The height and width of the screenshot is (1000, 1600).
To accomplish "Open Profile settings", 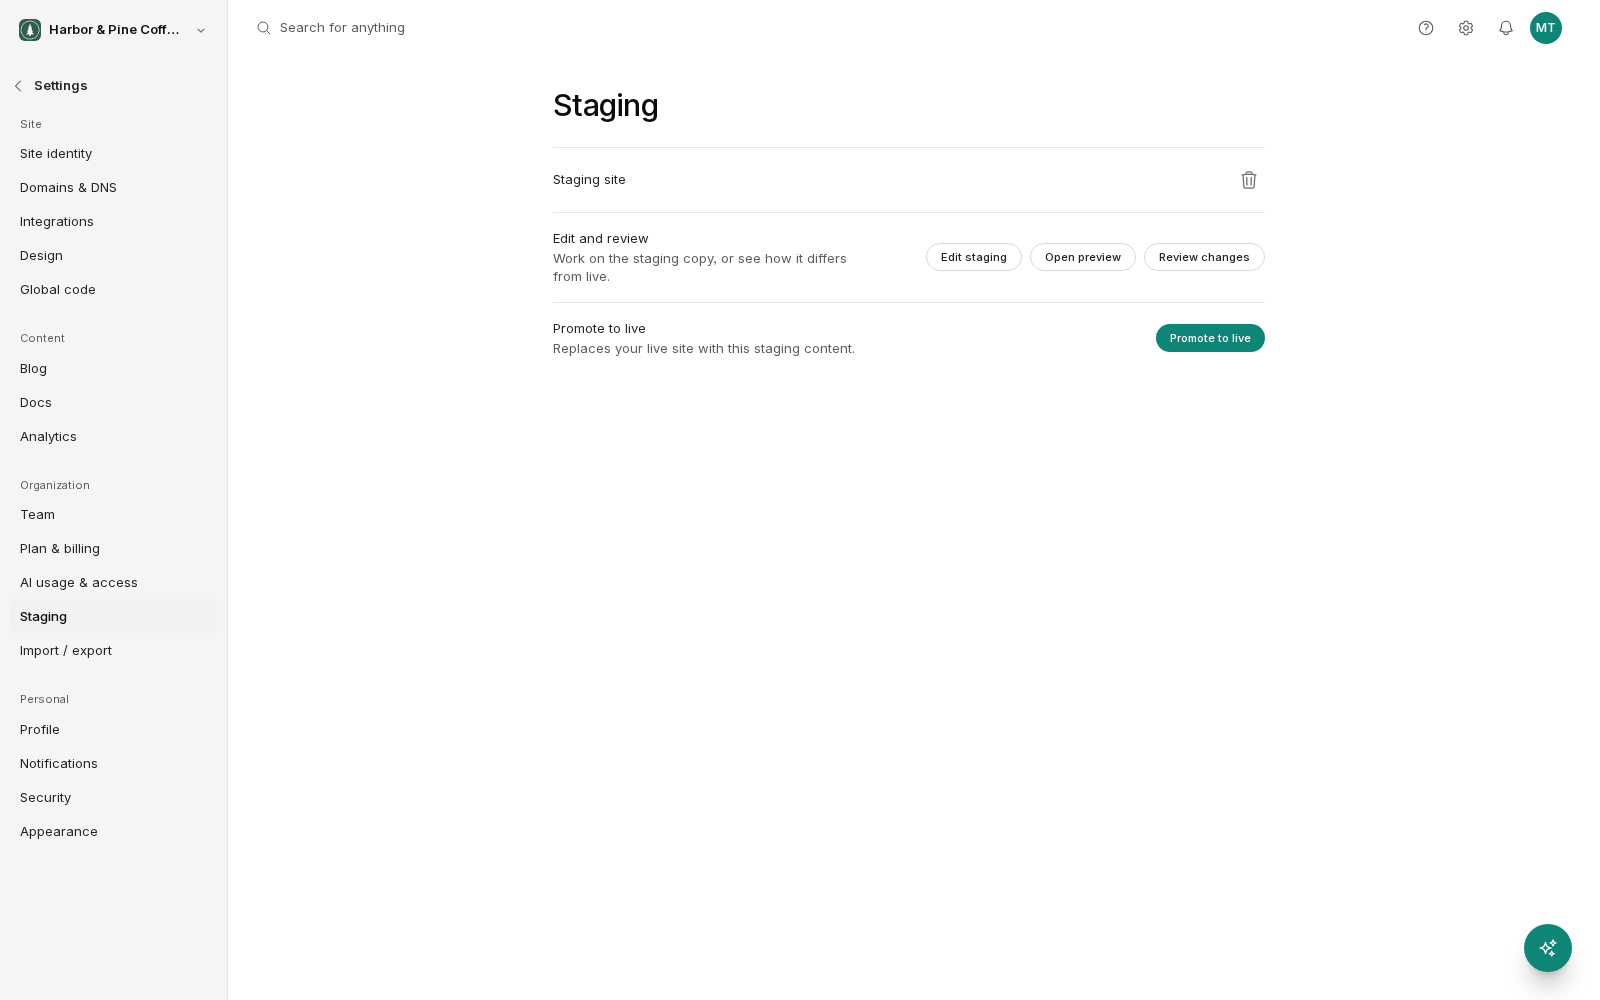I will (x=113, y=730).
